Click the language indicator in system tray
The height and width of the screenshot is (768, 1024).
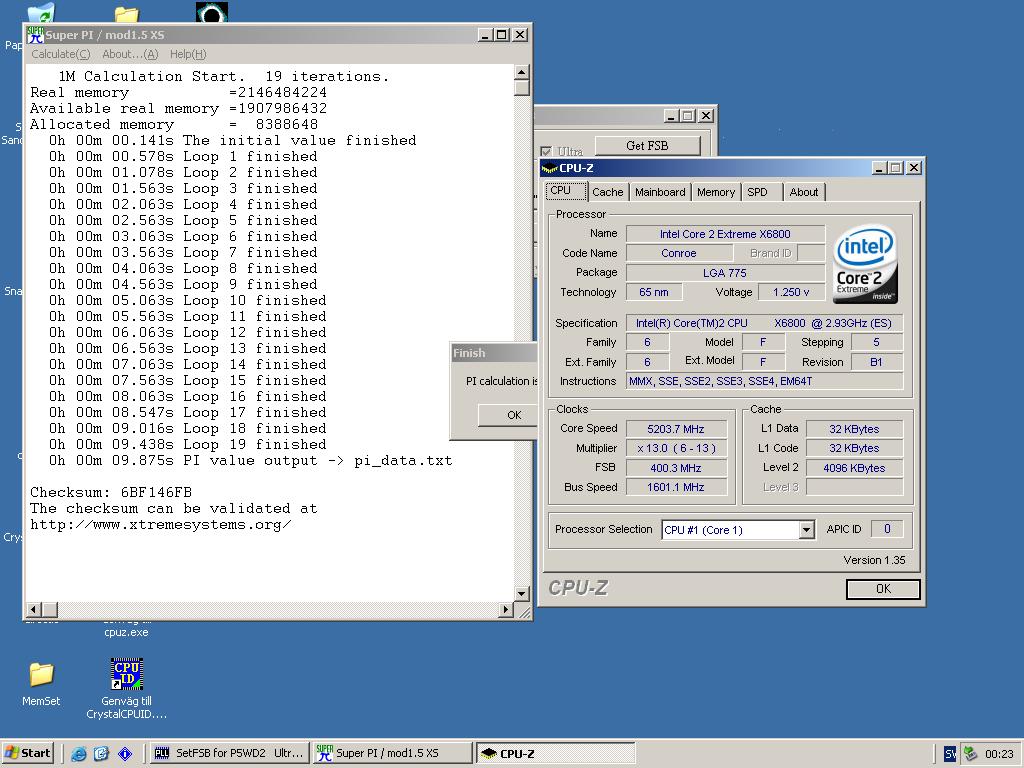pyautogui.click(x=950, y=754)
